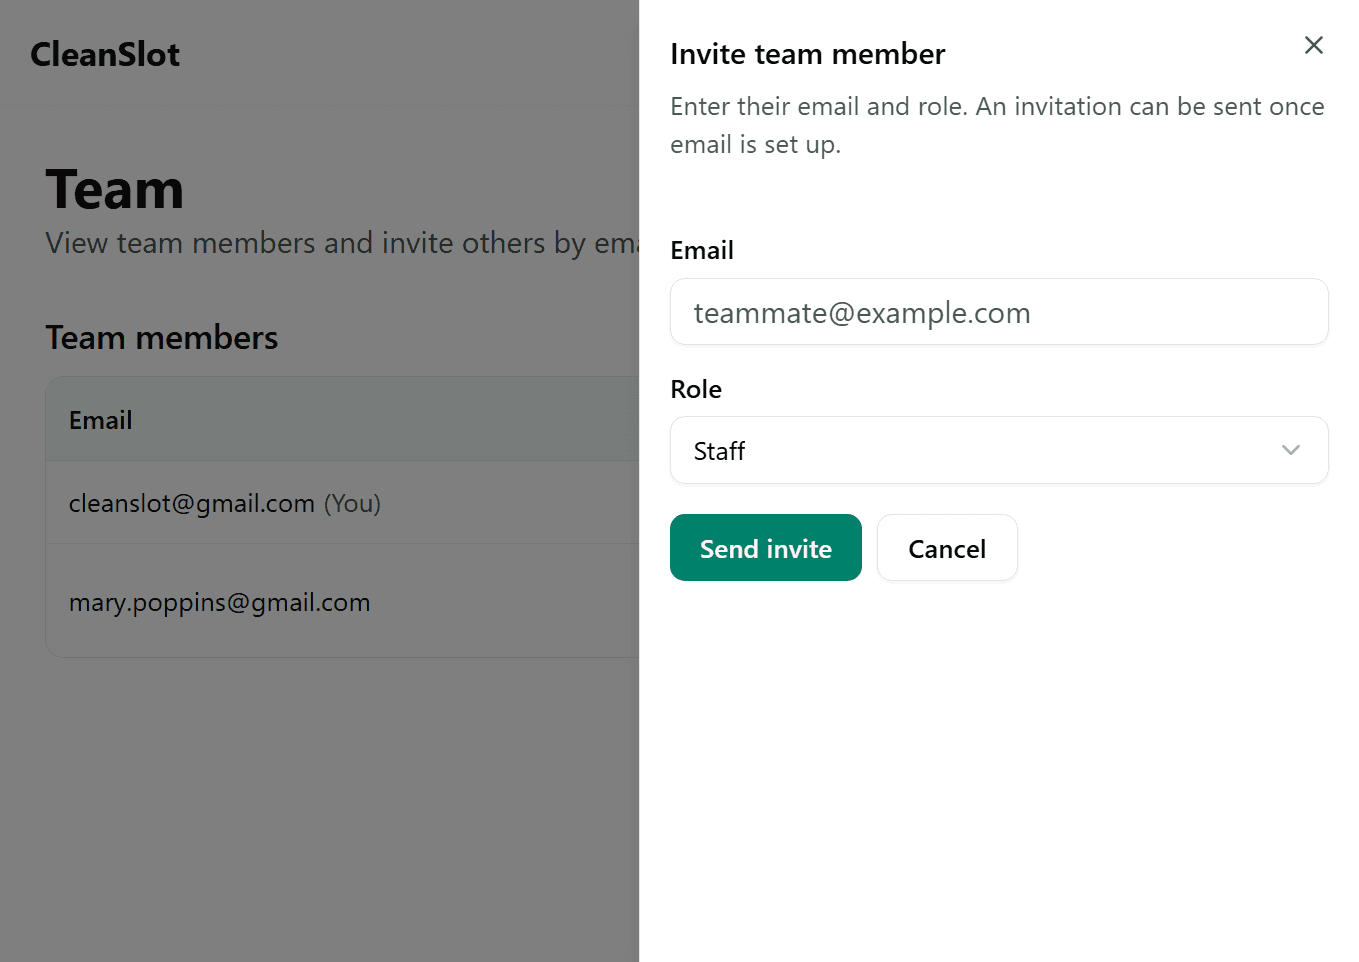Click the Invite team member title
1359x962 pixels.
[807, 54]
